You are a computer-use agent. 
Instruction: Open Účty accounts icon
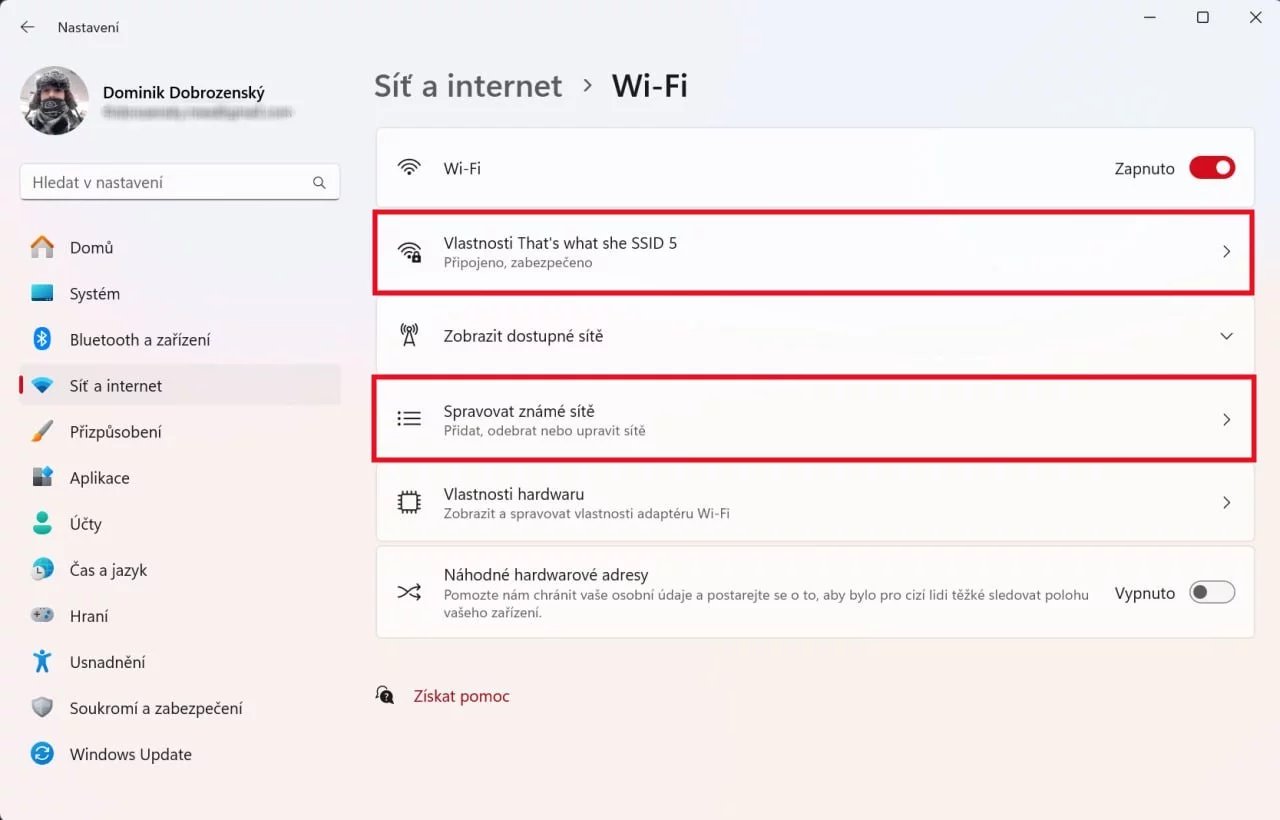40,523
